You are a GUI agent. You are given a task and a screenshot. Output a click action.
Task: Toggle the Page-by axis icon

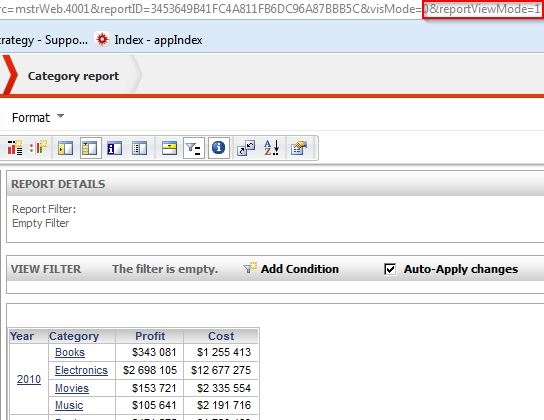point(169,148)
